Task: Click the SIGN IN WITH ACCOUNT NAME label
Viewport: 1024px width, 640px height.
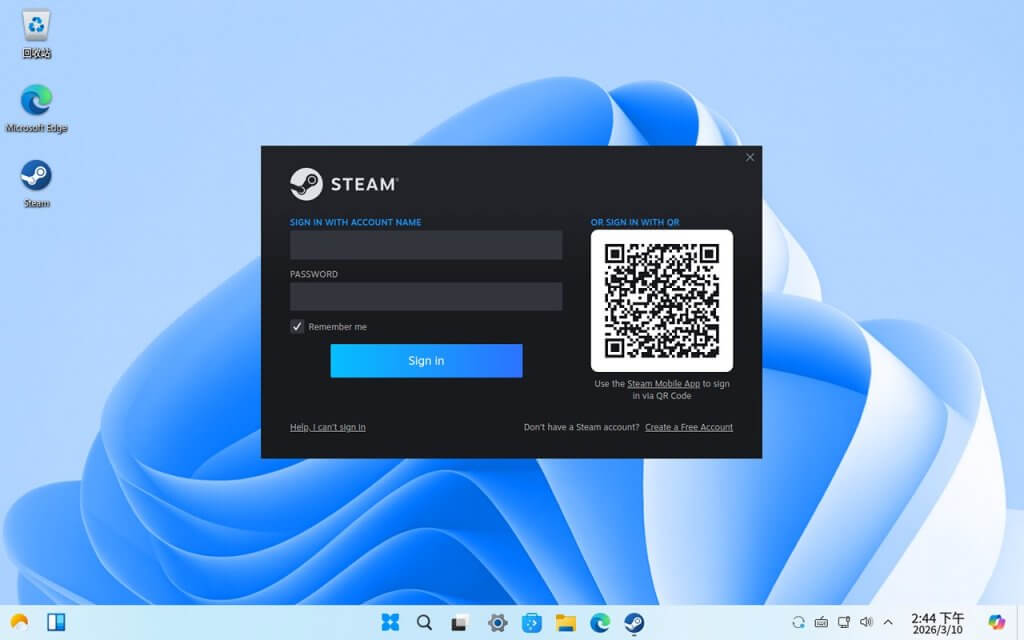Action: [355, 222]
